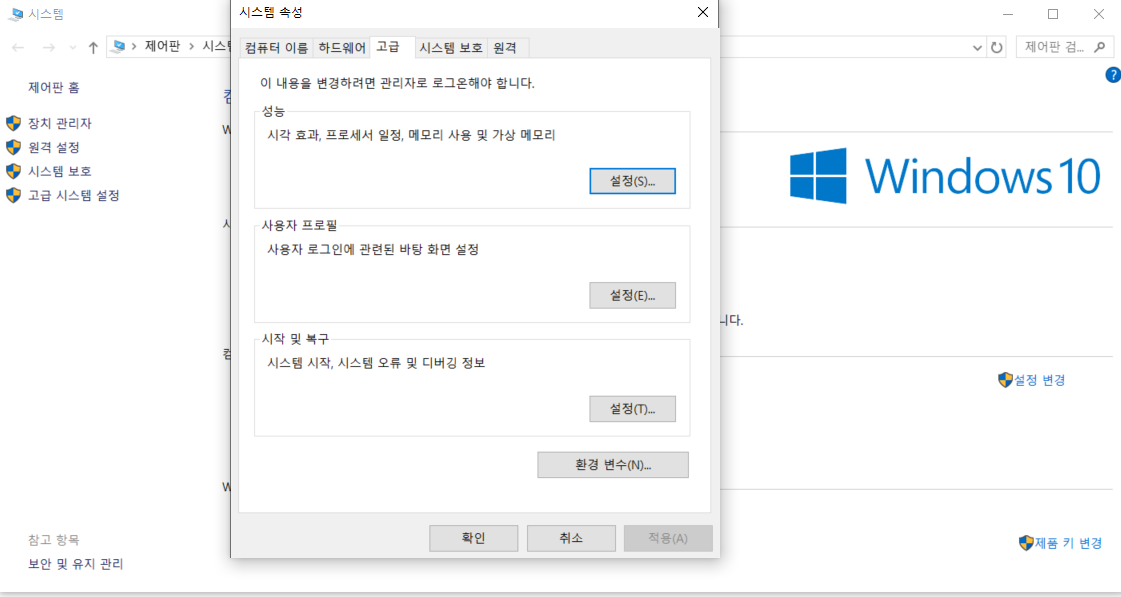Image resolution: width=1121 pixels, height=597 pixels.
Task: Minimize the 시스템 window
Action: pyautogui.click(x=1008, y=14)
